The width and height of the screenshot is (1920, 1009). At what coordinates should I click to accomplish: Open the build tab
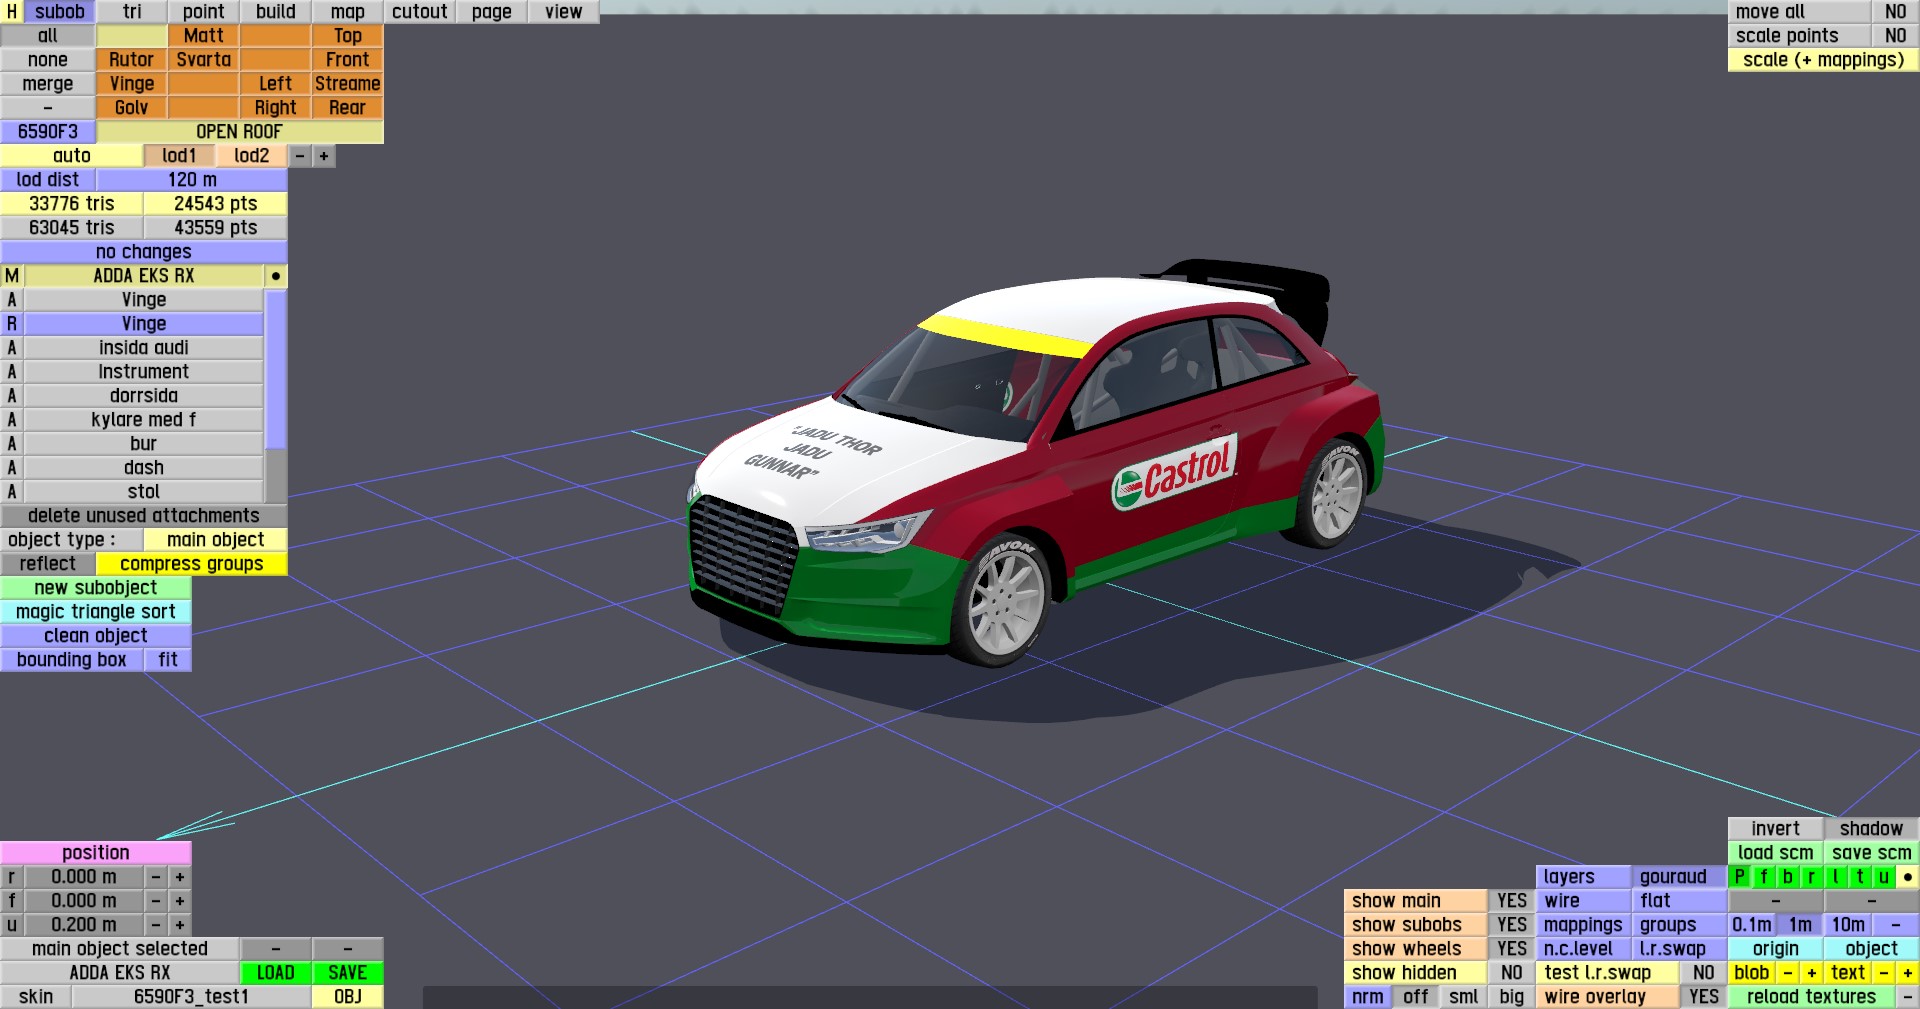coord(276,12)
